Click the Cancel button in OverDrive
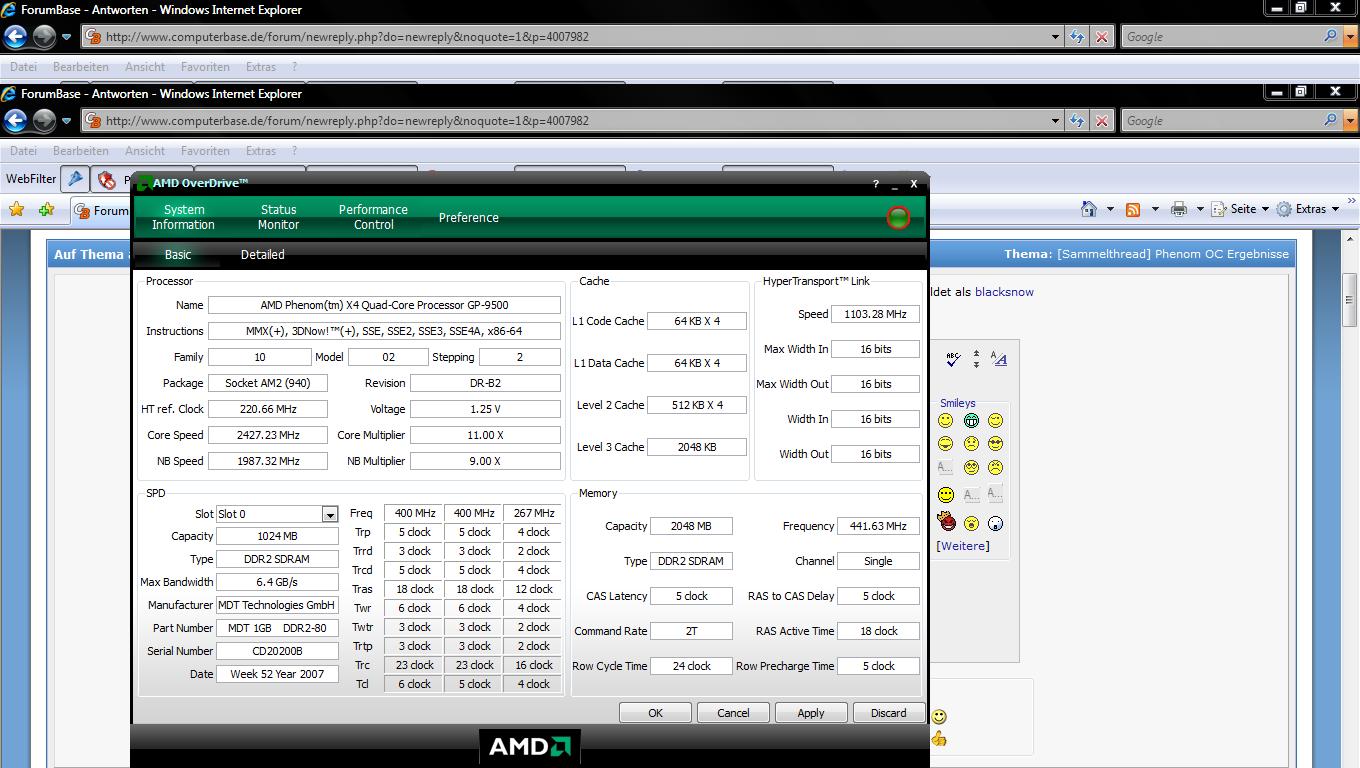 733,713
